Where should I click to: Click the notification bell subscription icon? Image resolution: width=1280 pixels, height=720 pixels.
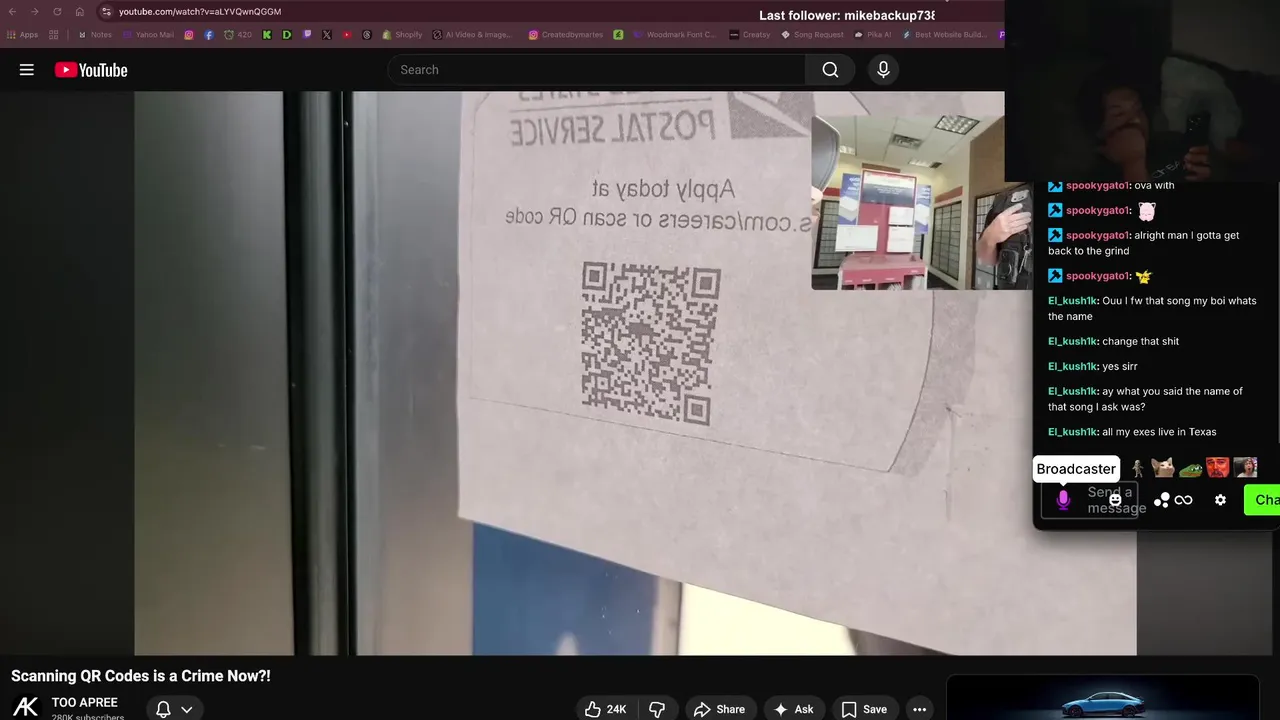[163, 709]
